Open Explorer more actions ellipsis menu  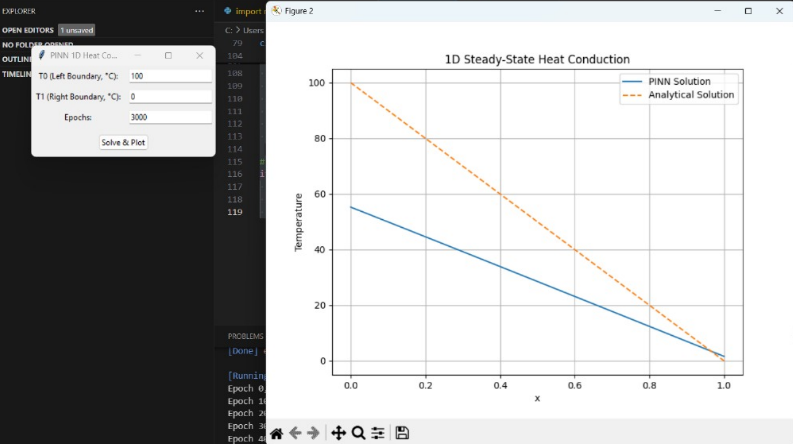pyautogui.click(x=199, y=11)
